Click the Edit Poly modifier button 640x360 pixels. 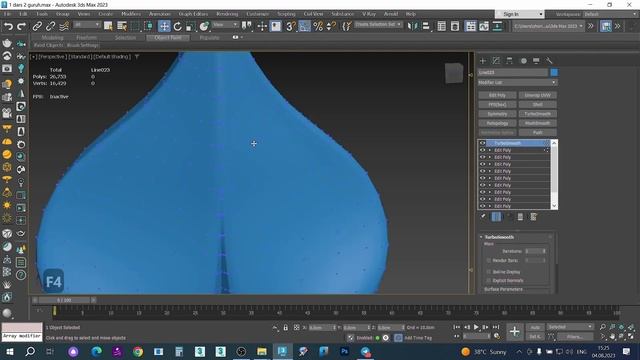point(497,95)
